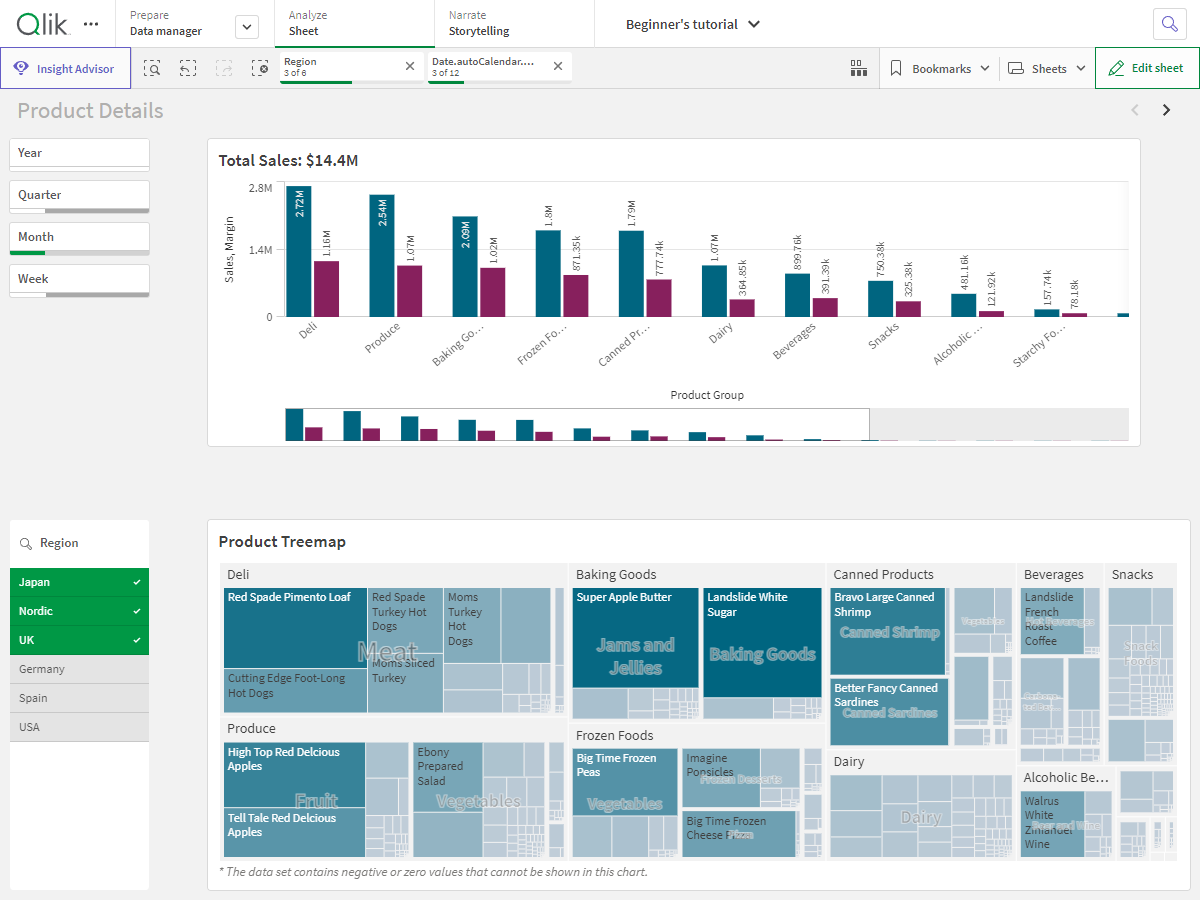Viewport: 1200px width, 900px height.
Task: Click the mini chart scroll handle
Action: click(x=577, y=424)
